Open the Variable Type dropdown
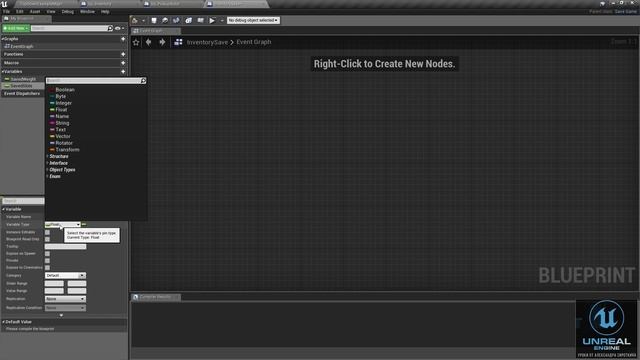 point(62,224)
